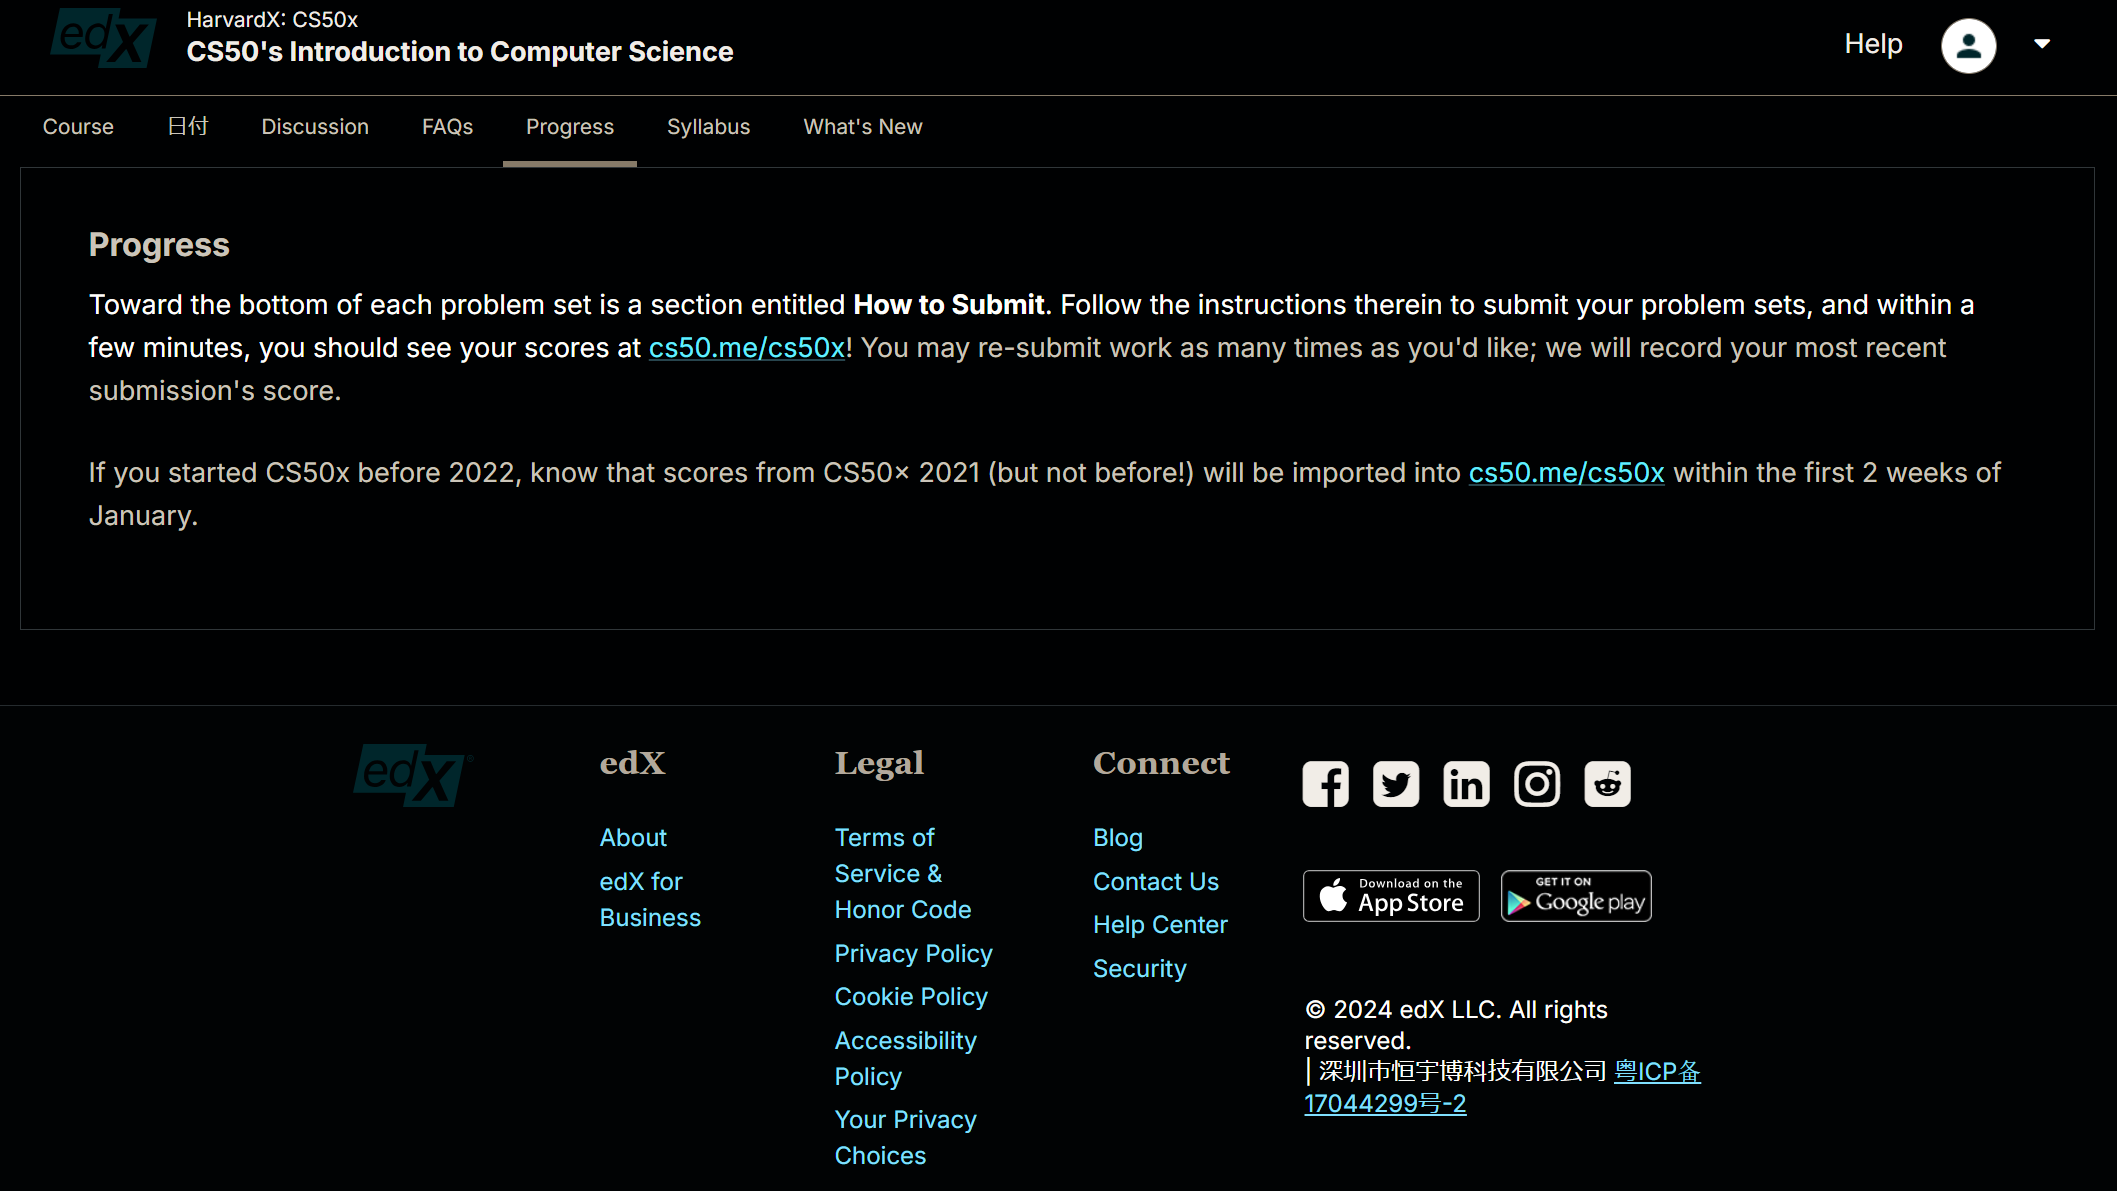Click the footer edX logo
Screen dimensions: 2117x1191
click(x=412, y=775)
